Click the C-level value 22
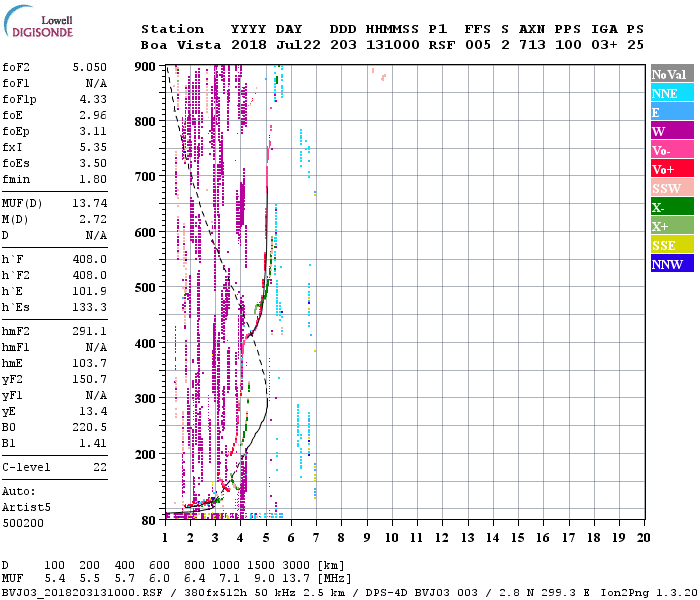Screen dimensions: 700x600 100,467
